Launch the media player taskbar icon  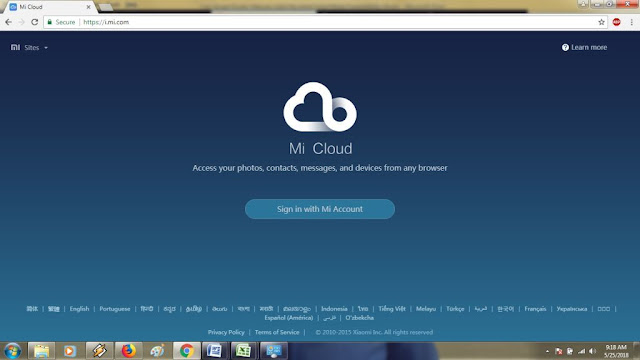70,351
